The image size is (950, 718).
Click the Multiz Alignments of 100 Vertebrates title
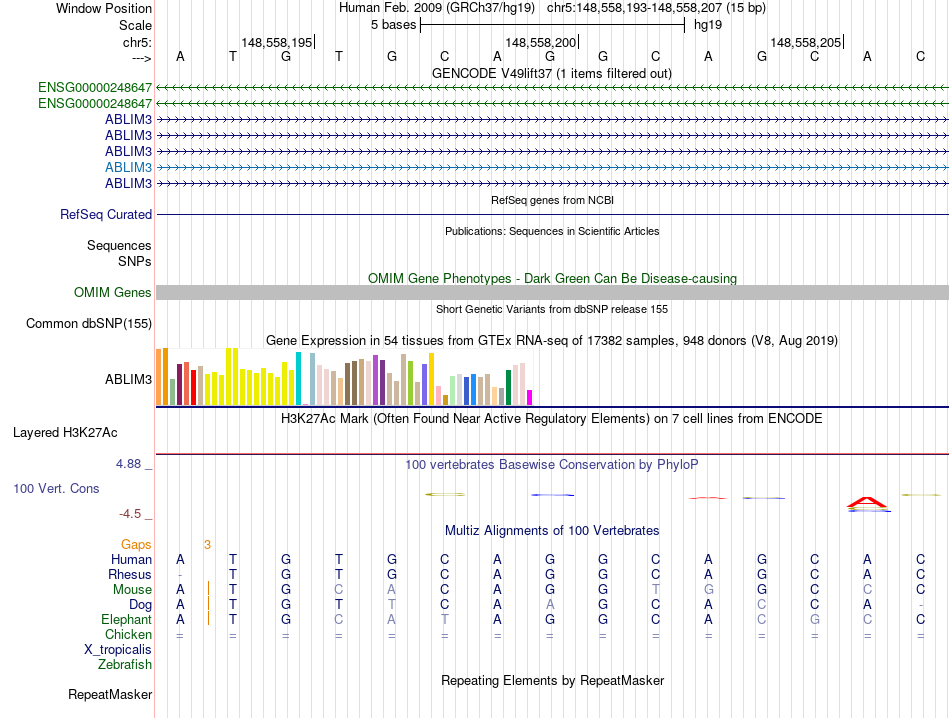pos(552,531)
